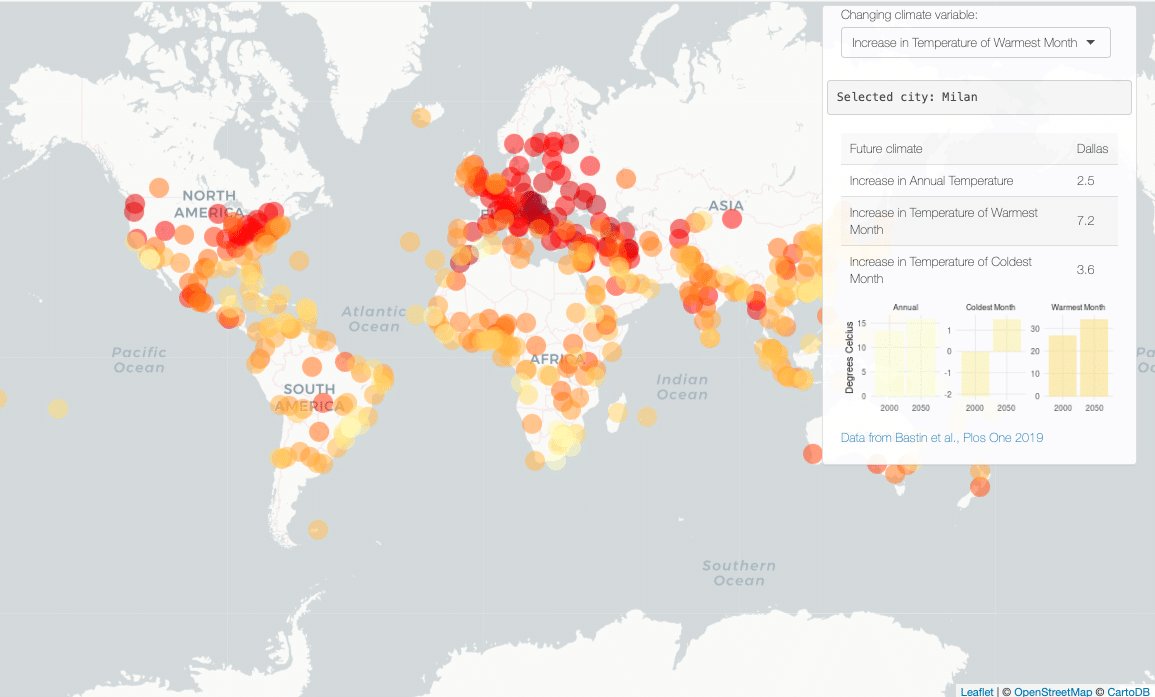Open the Data from Bastin et al. link

point(941,438)
